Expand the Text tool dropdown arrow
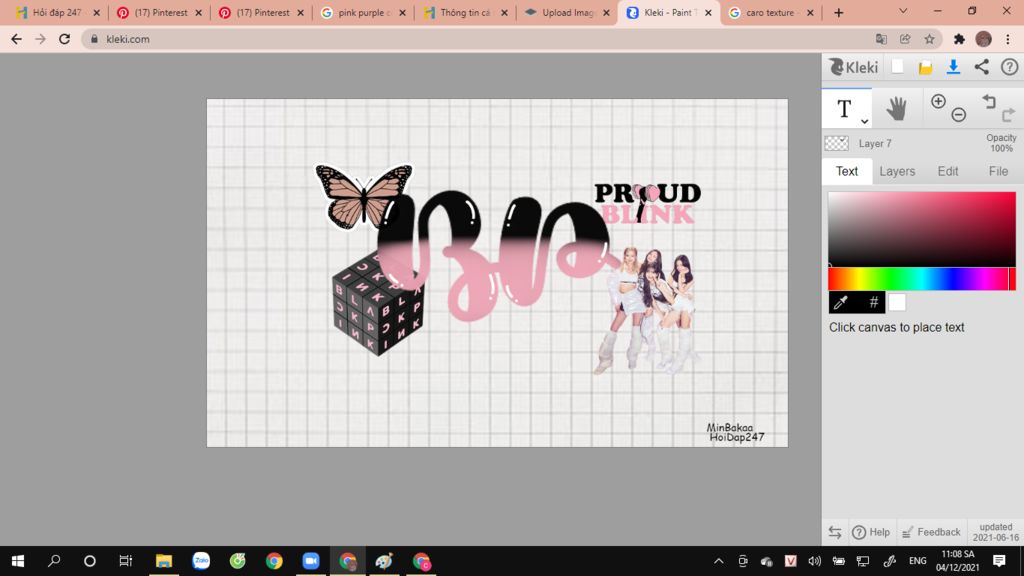Image resolution: width=1024 pixels, height=576 pixels. coord(864,121)
